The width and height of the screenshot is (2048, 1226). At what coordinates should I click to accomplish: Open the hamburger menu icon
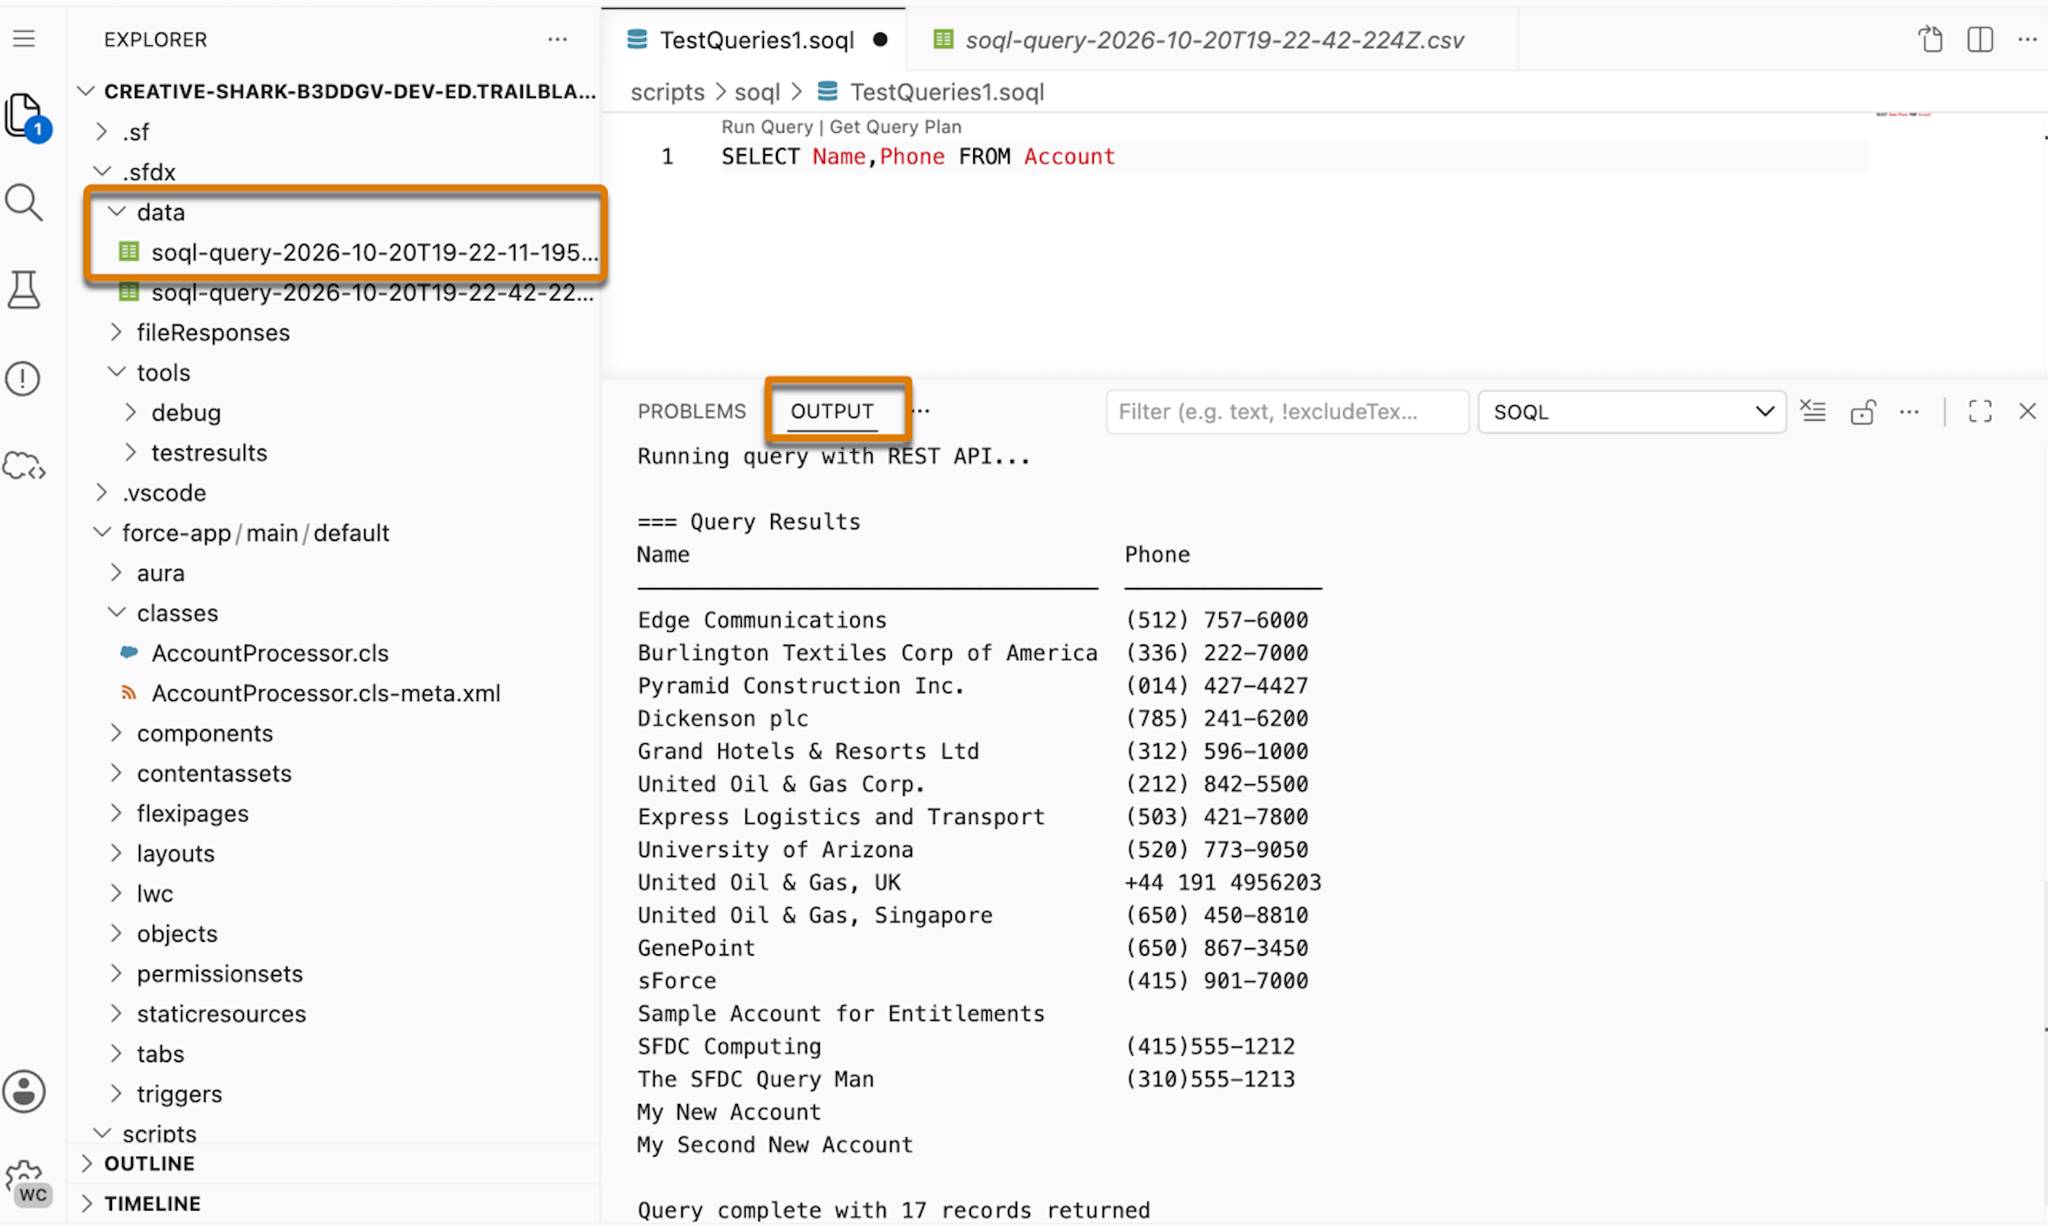[x=24, y=39]
